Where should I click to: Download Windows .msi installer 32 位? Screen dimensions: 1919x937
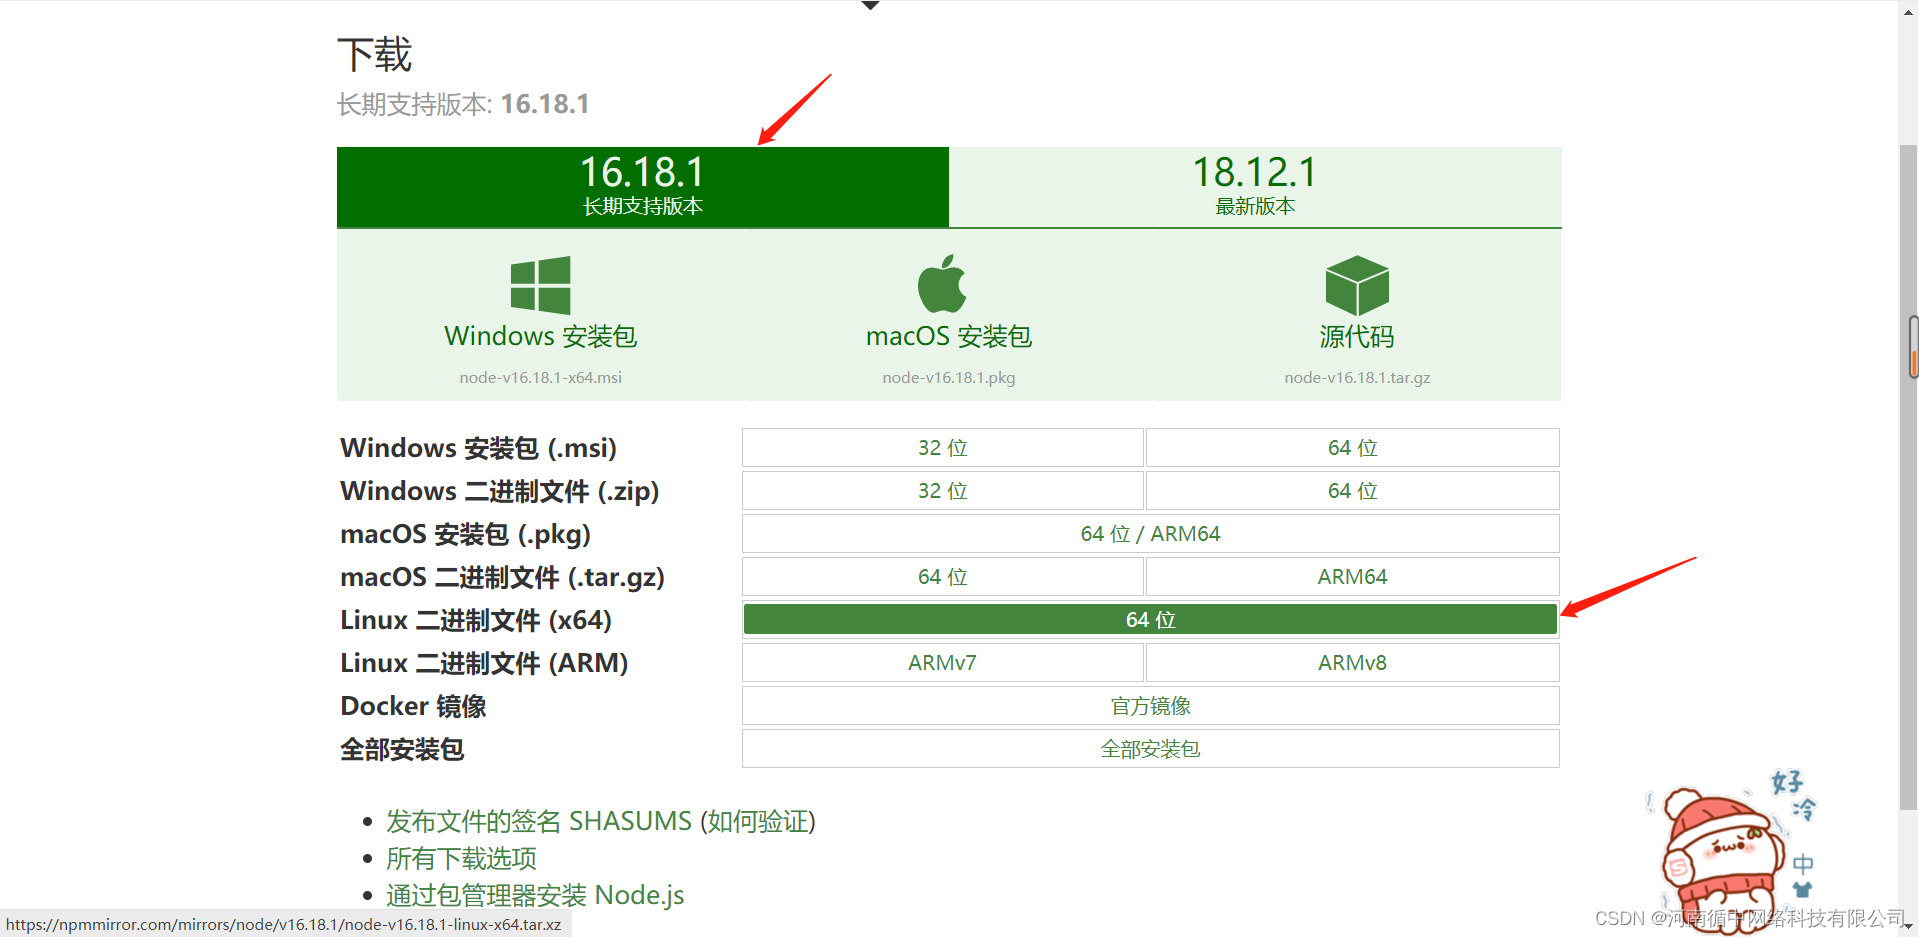click(943, 448)
